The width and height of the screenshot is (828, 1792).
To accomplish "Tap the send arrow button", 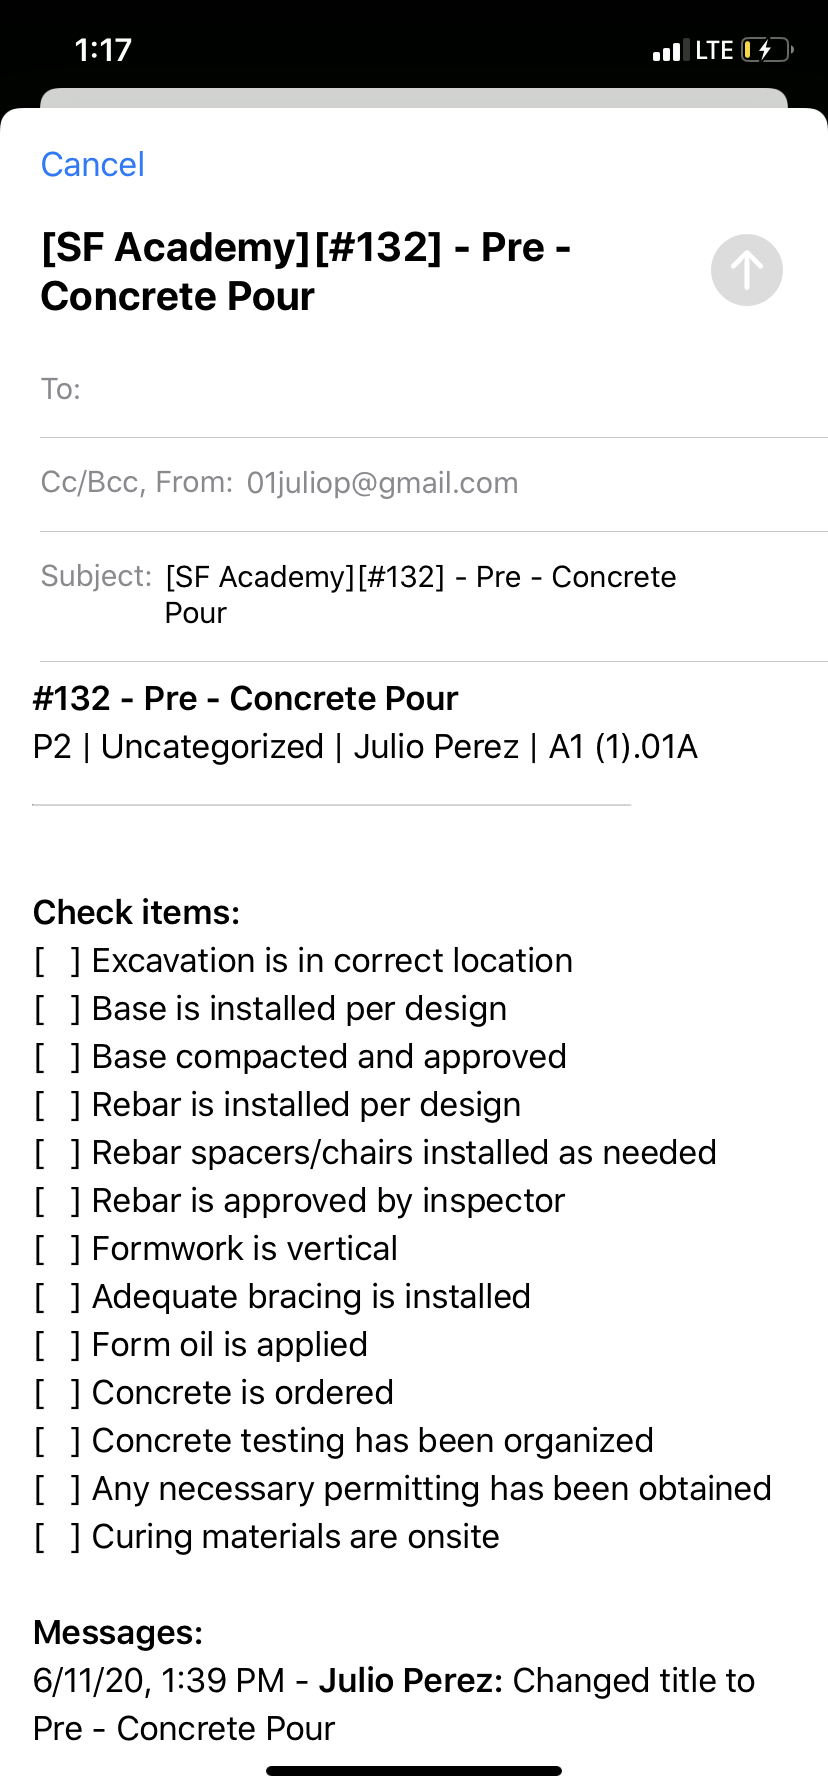I will point(746,270).
